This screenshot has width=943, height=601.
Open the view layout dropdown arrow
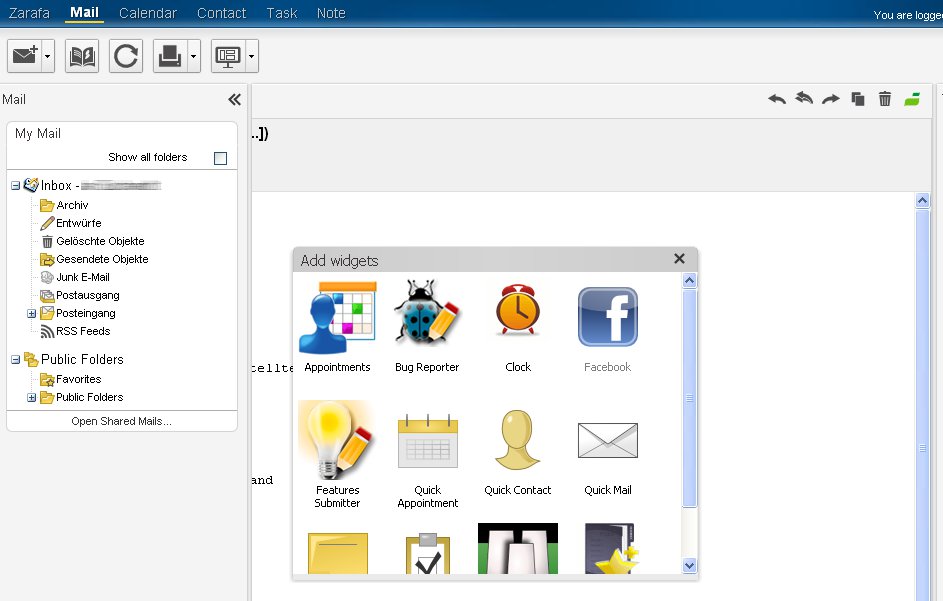[251, 56]
